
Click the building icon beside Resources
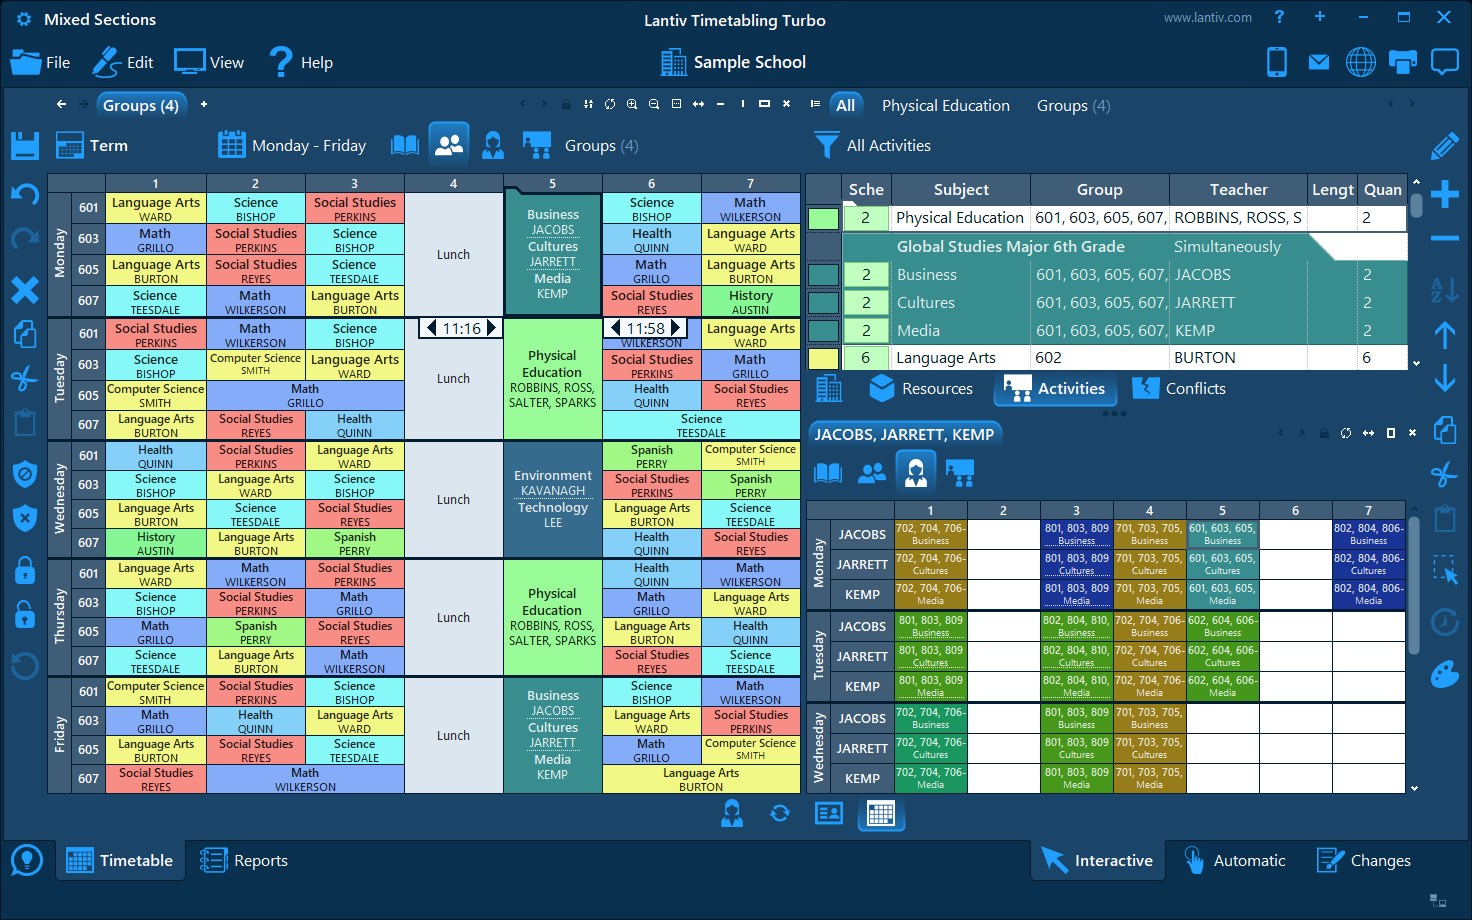click(829, 388)
